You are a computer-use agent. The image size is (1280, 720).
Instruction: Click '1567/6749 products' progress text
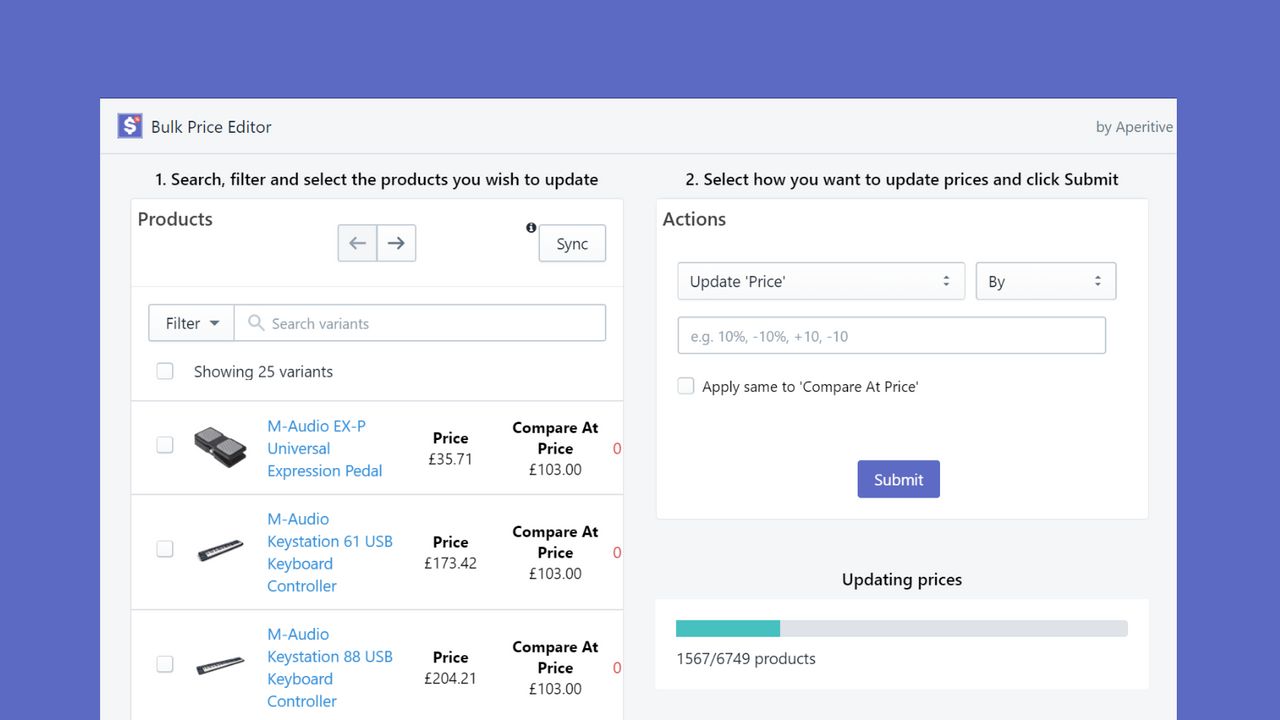(x=746, y=658)
